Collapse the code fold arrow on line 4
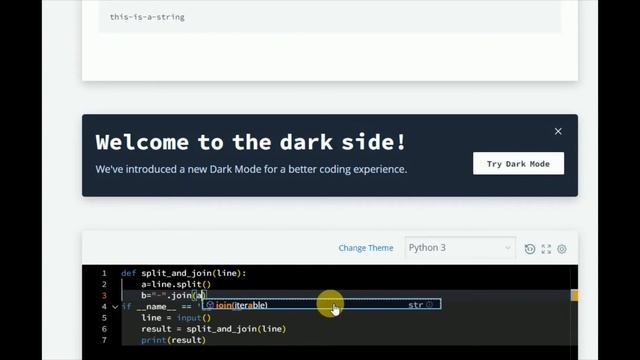Viewport: 640px width, 360px height. tap(115, 307)
